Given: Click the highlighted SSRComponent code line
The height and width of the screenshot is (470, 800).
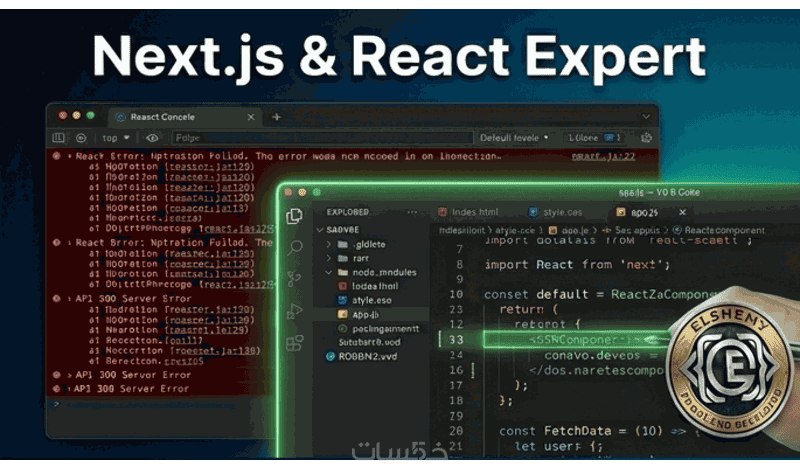Looking at the screenshot, I should coord(575,340).
